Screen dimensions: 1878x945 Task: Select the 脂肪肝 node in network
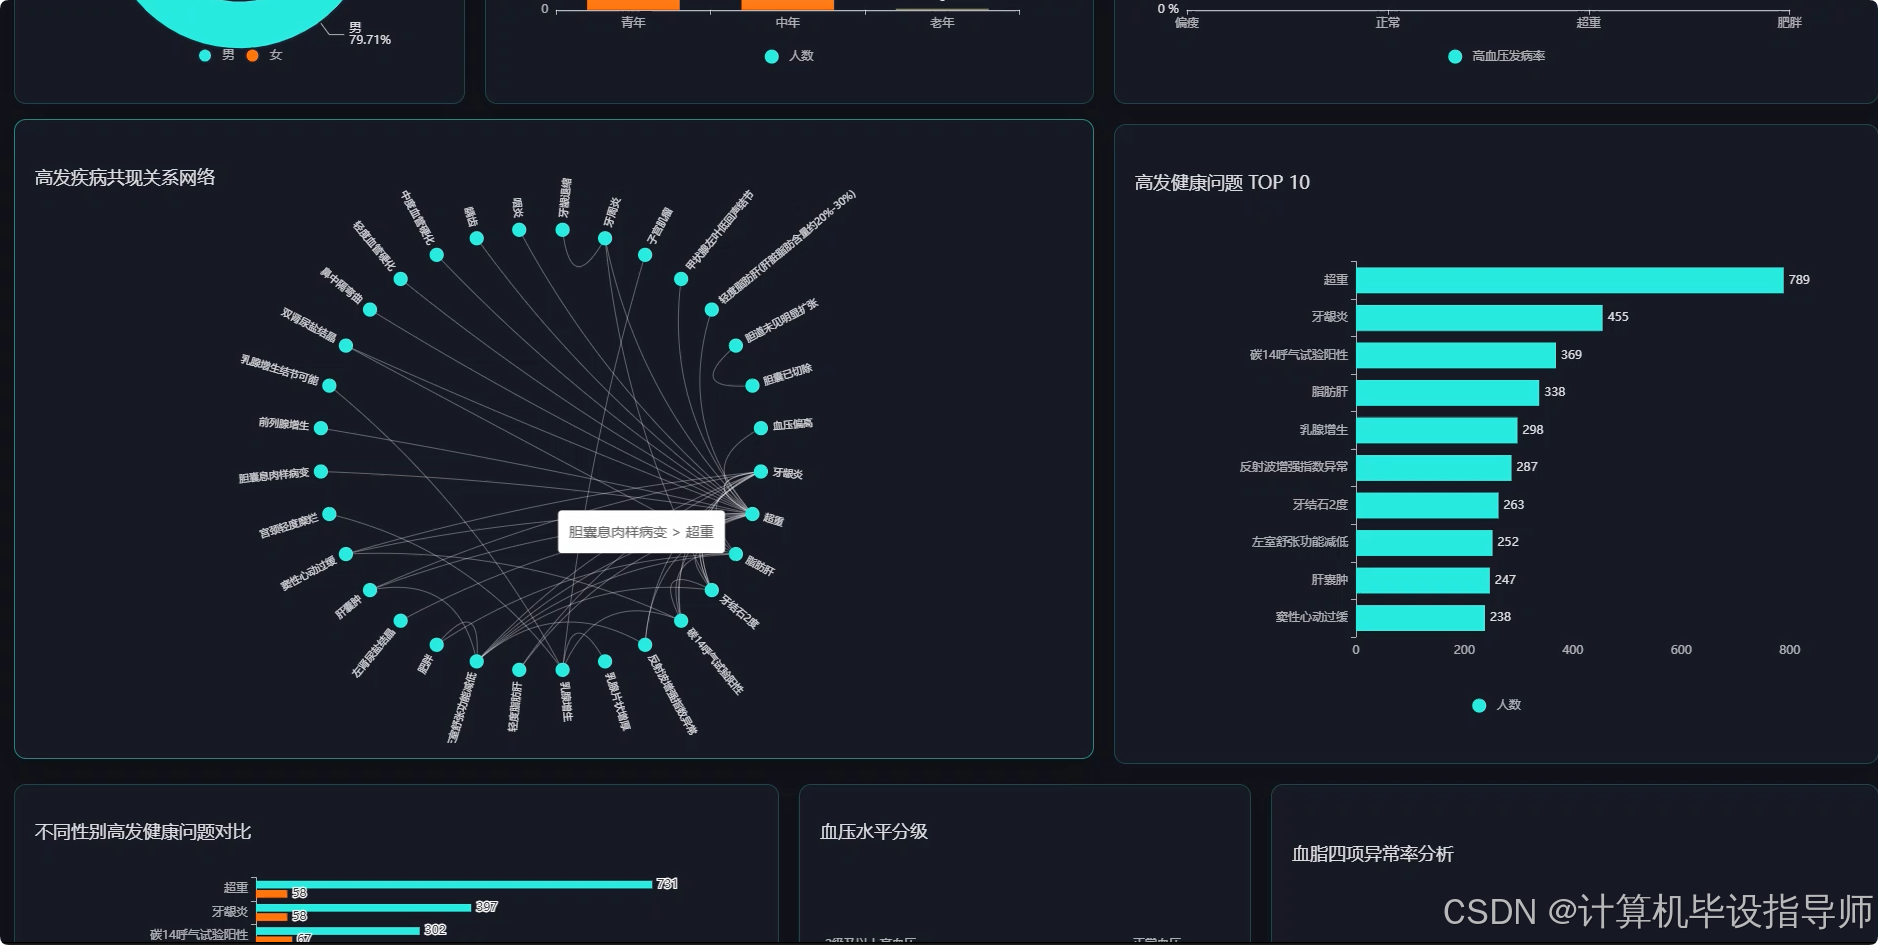pyautogui.click(x=736, y=554)
